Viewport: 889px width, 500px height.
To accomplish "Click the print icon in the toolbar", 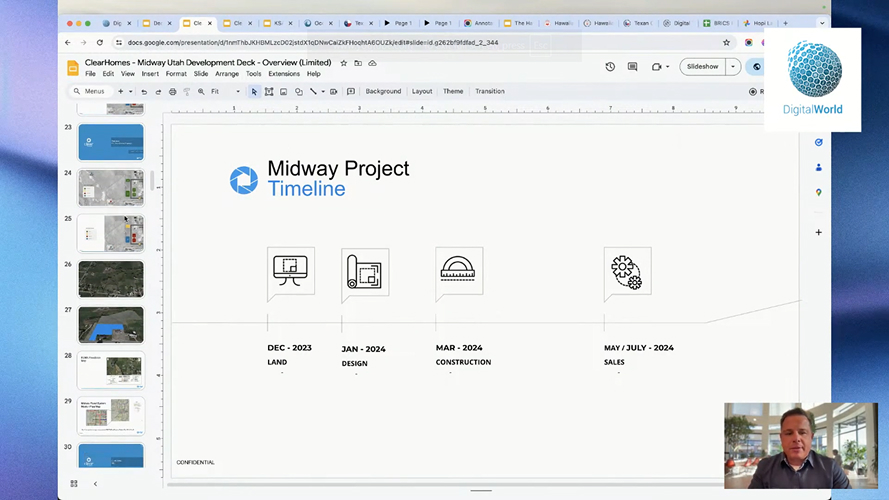I will pyautogui.click(x=172, y=92).
